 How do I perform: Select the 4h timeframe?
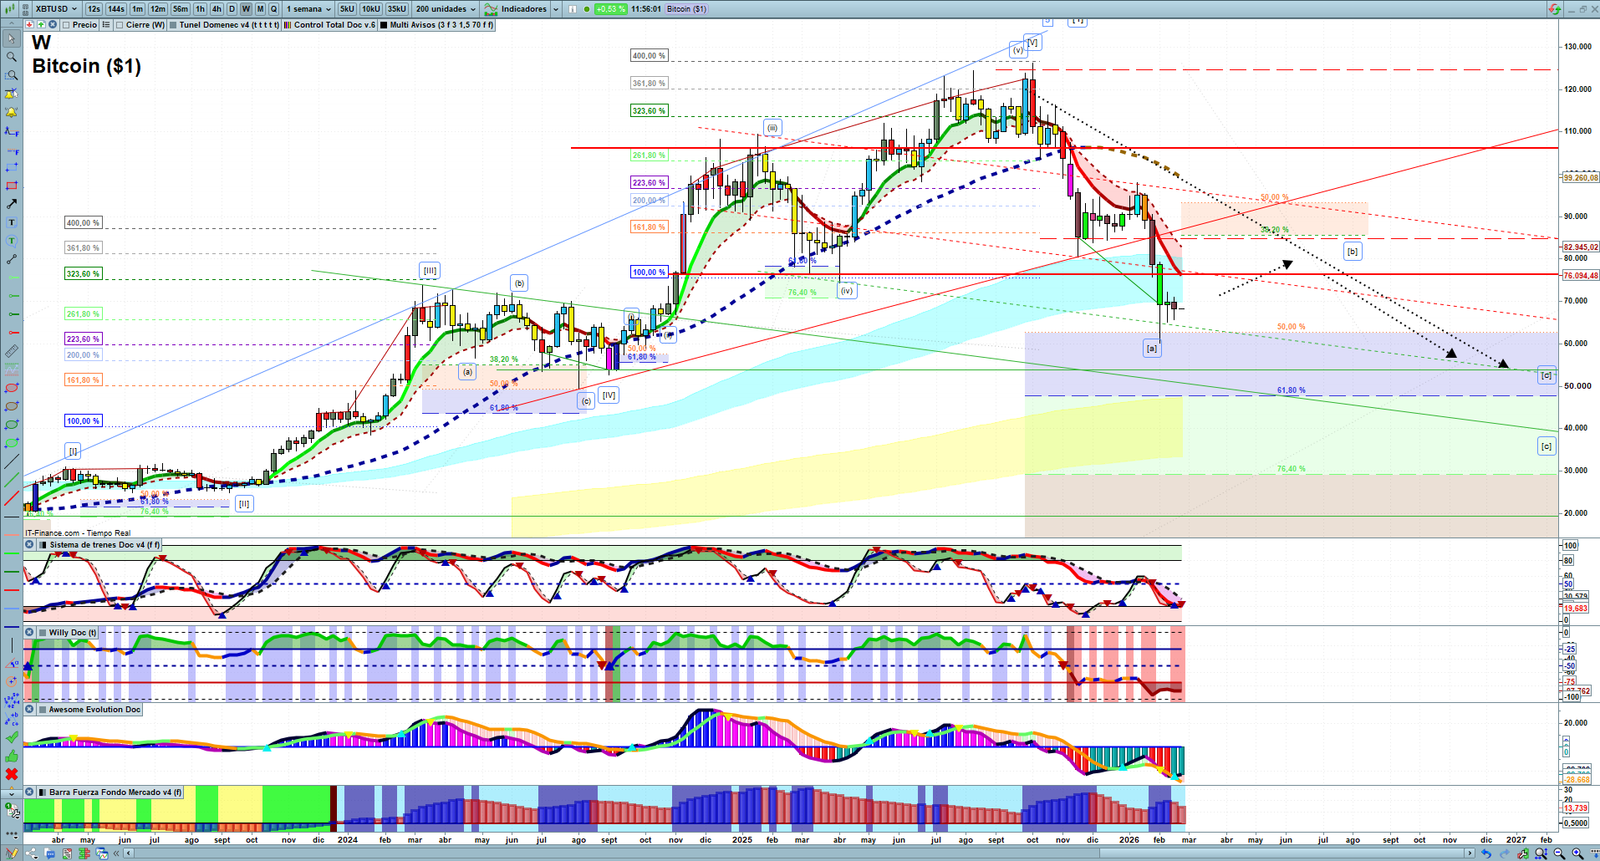(x=216, y=9)
